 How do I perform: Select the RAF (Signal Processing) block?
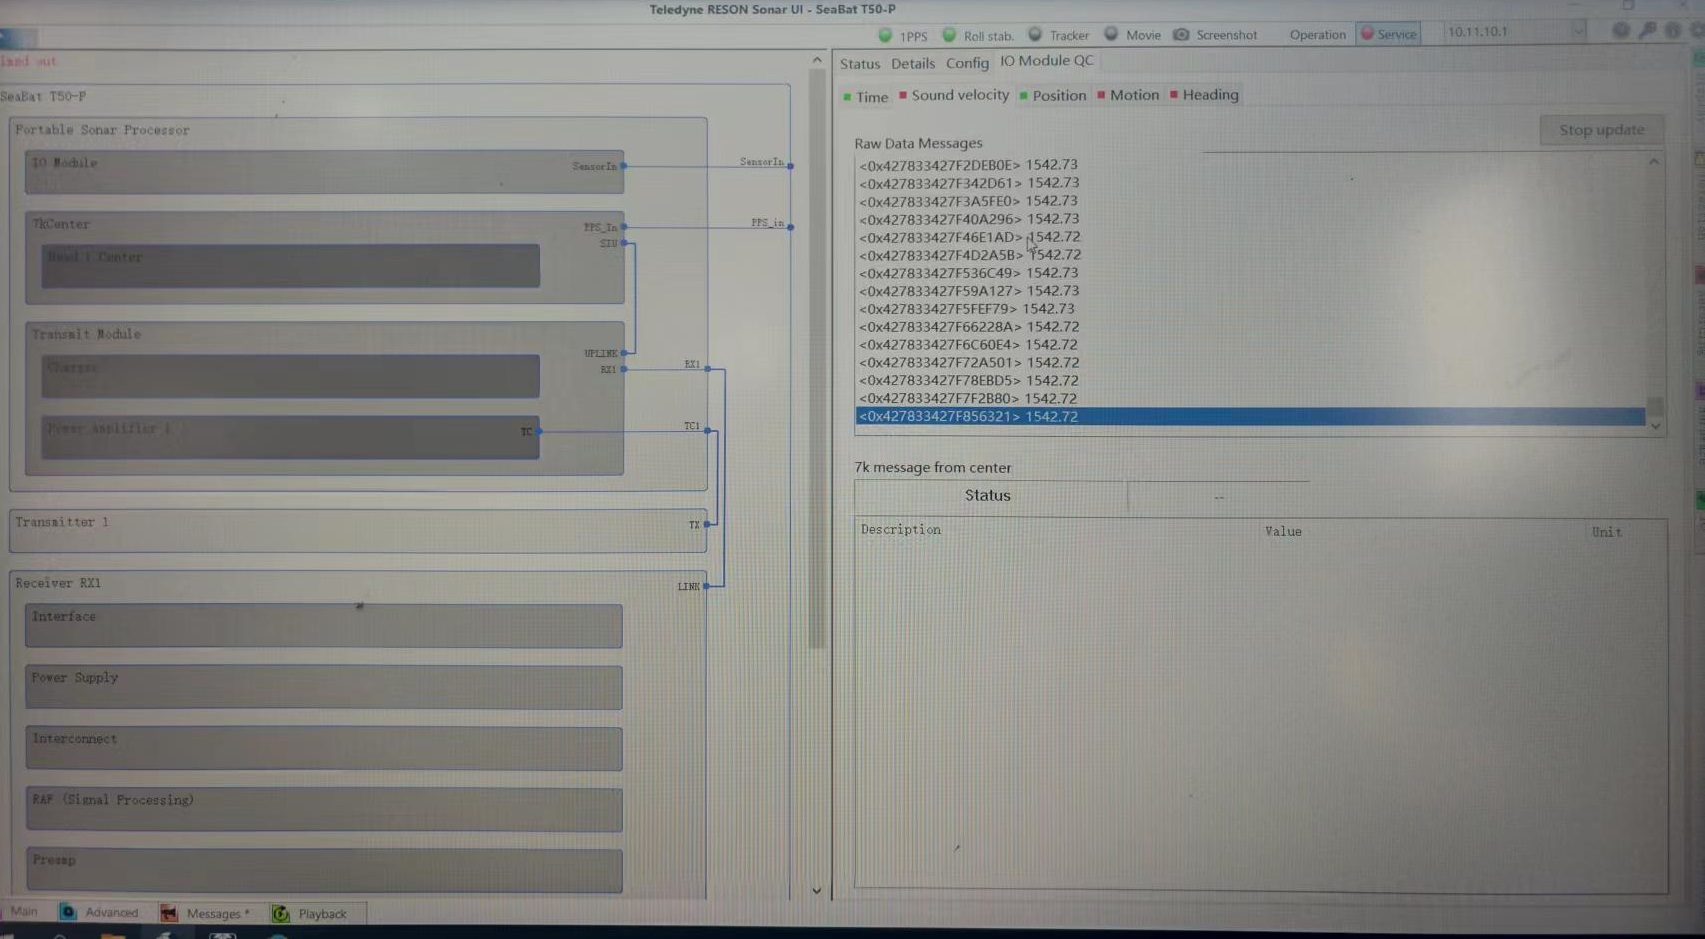(324, 809)
